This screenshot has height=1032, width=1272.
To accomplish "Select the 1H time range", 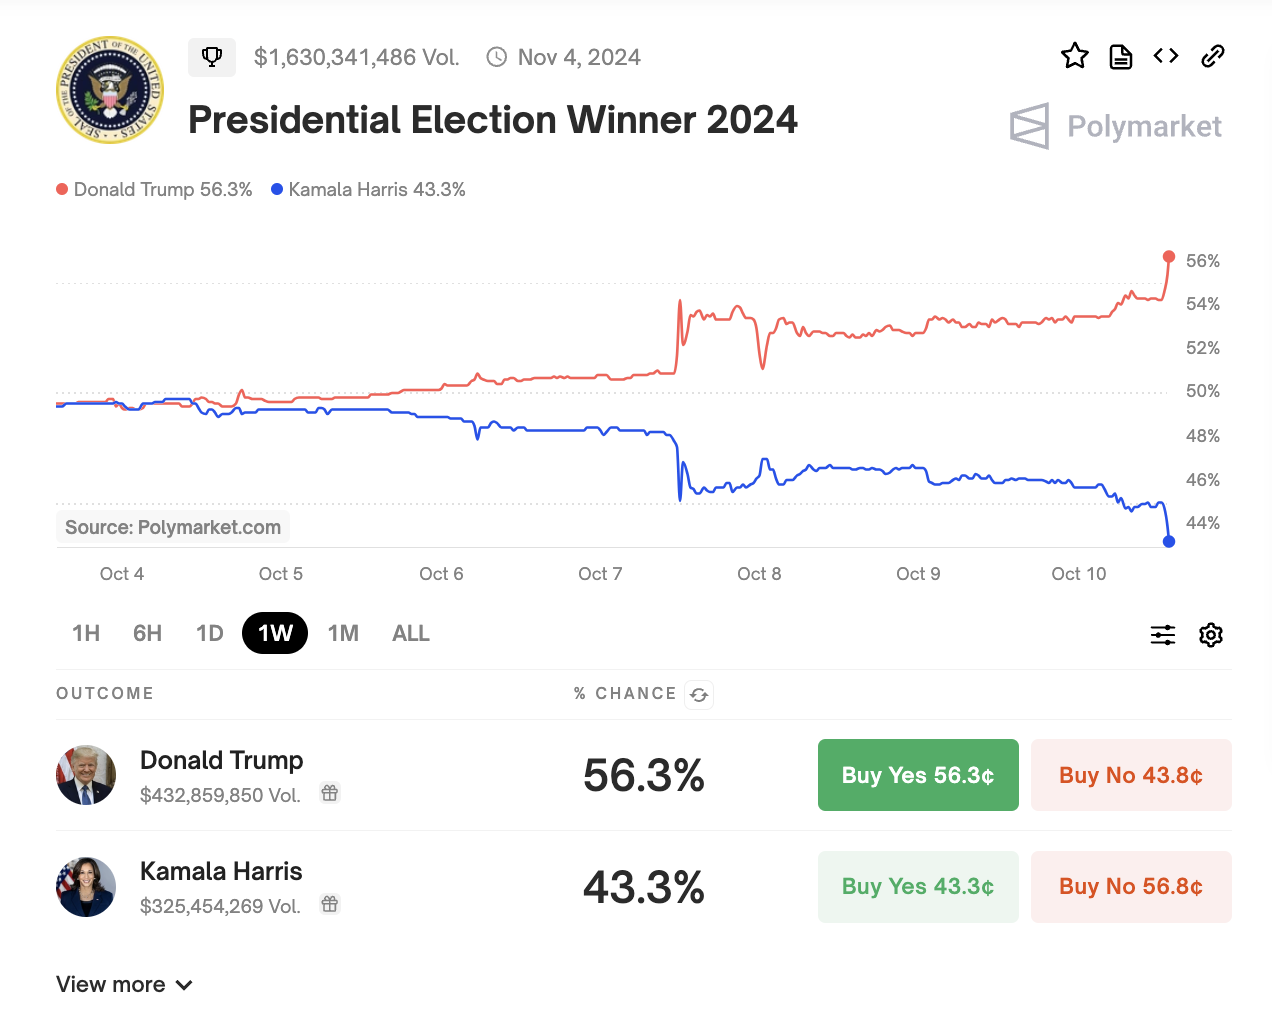I will (x=86, y=633).
